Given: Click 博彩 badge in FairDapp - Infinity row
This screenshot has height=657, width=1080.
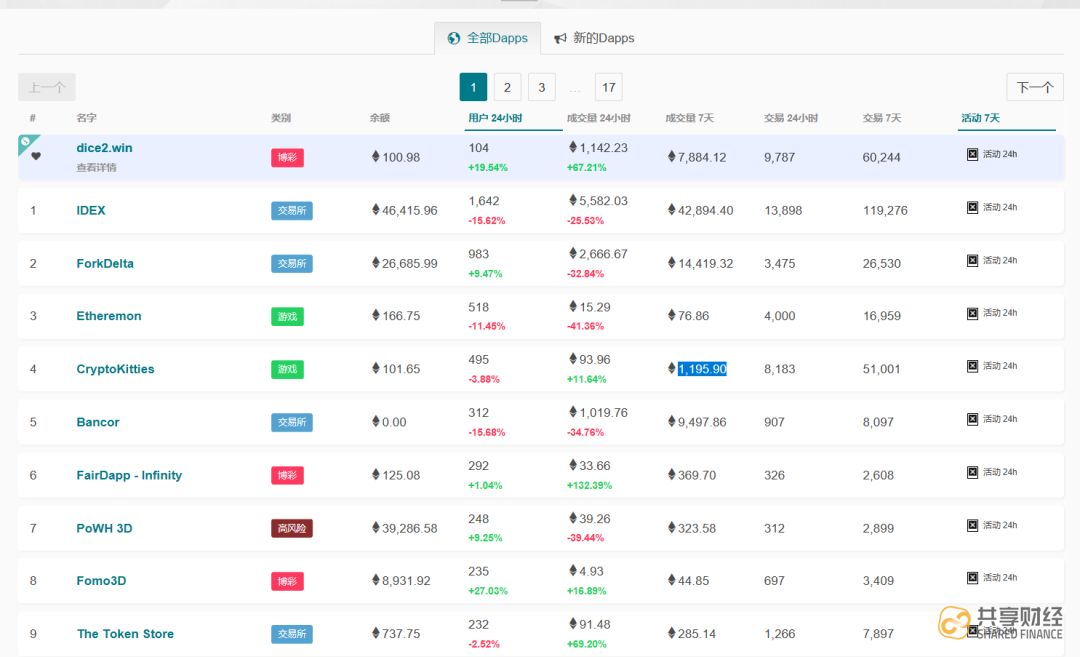Looking at the screenshot, I should (x=287, y=475).
